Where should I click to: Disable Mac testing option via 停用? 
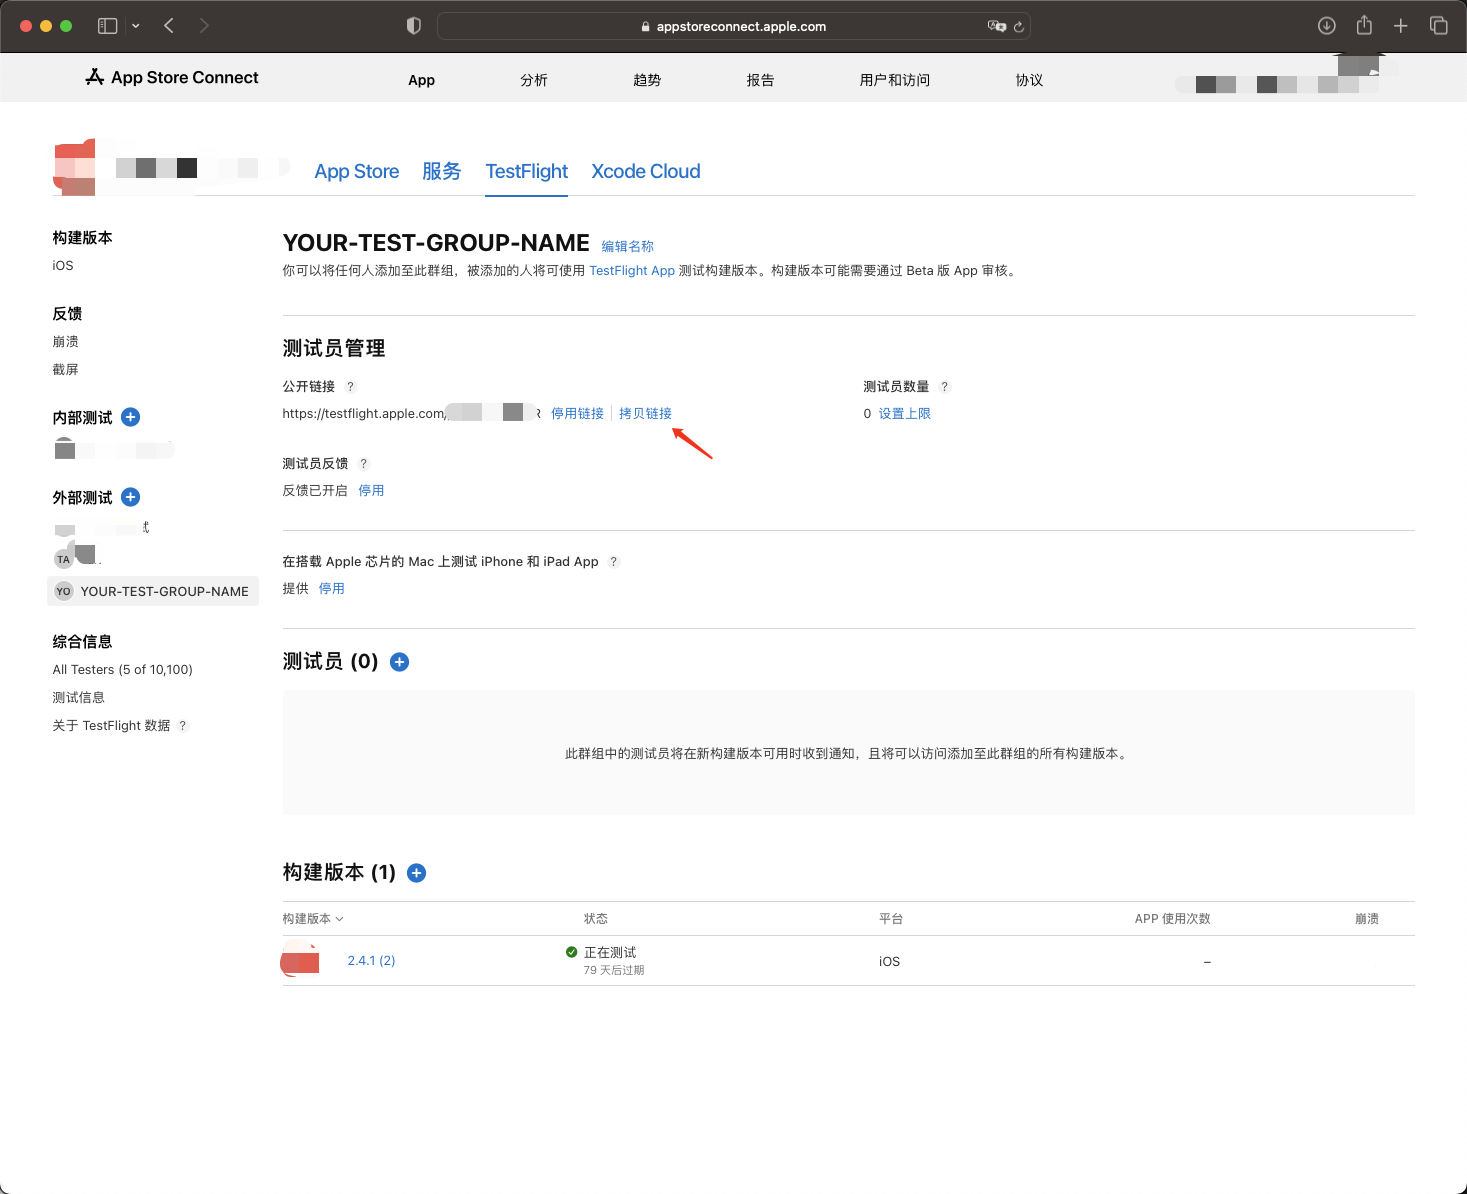pyautogui.click(x=331, y=589)
